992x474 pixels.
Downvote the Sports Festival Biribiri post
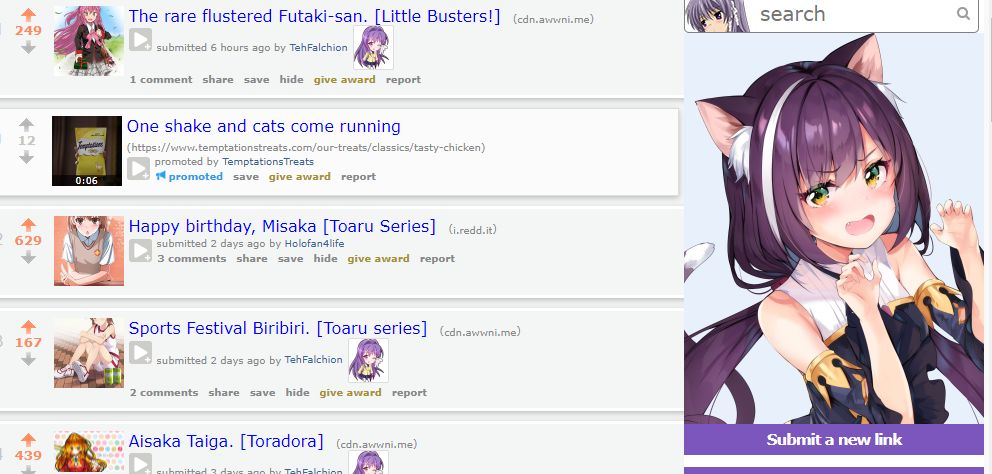[28, 359]
